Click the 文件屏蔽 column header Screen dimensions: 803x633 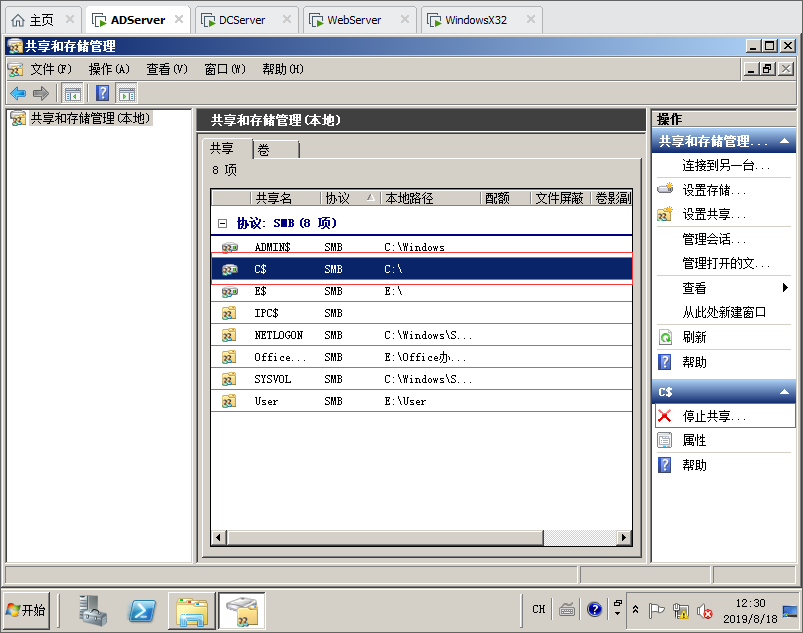(561, 198)
